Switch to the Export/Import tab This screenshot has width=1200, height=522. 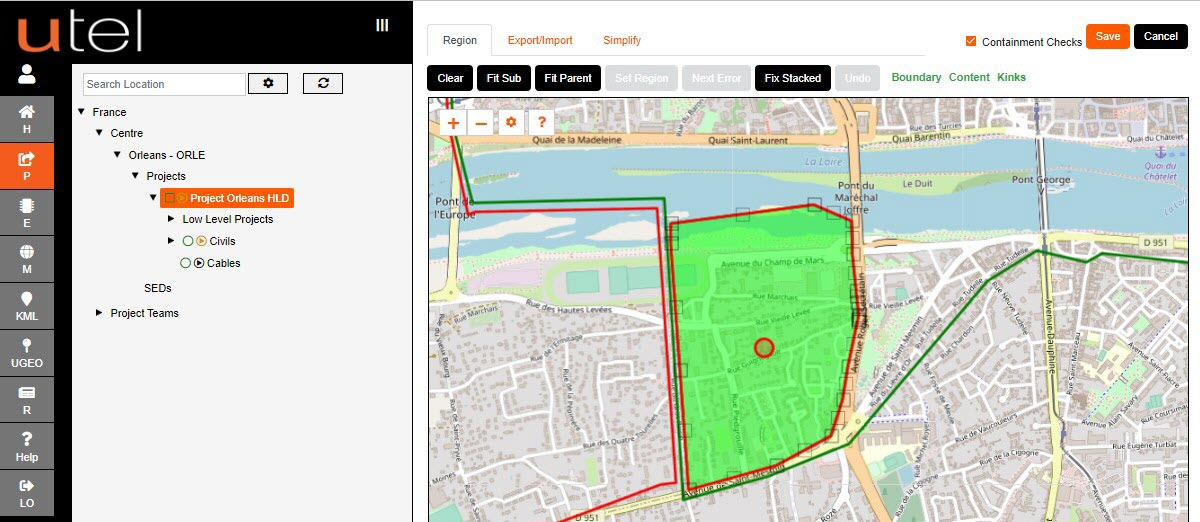pyautogui.click(x=540, y=40)
